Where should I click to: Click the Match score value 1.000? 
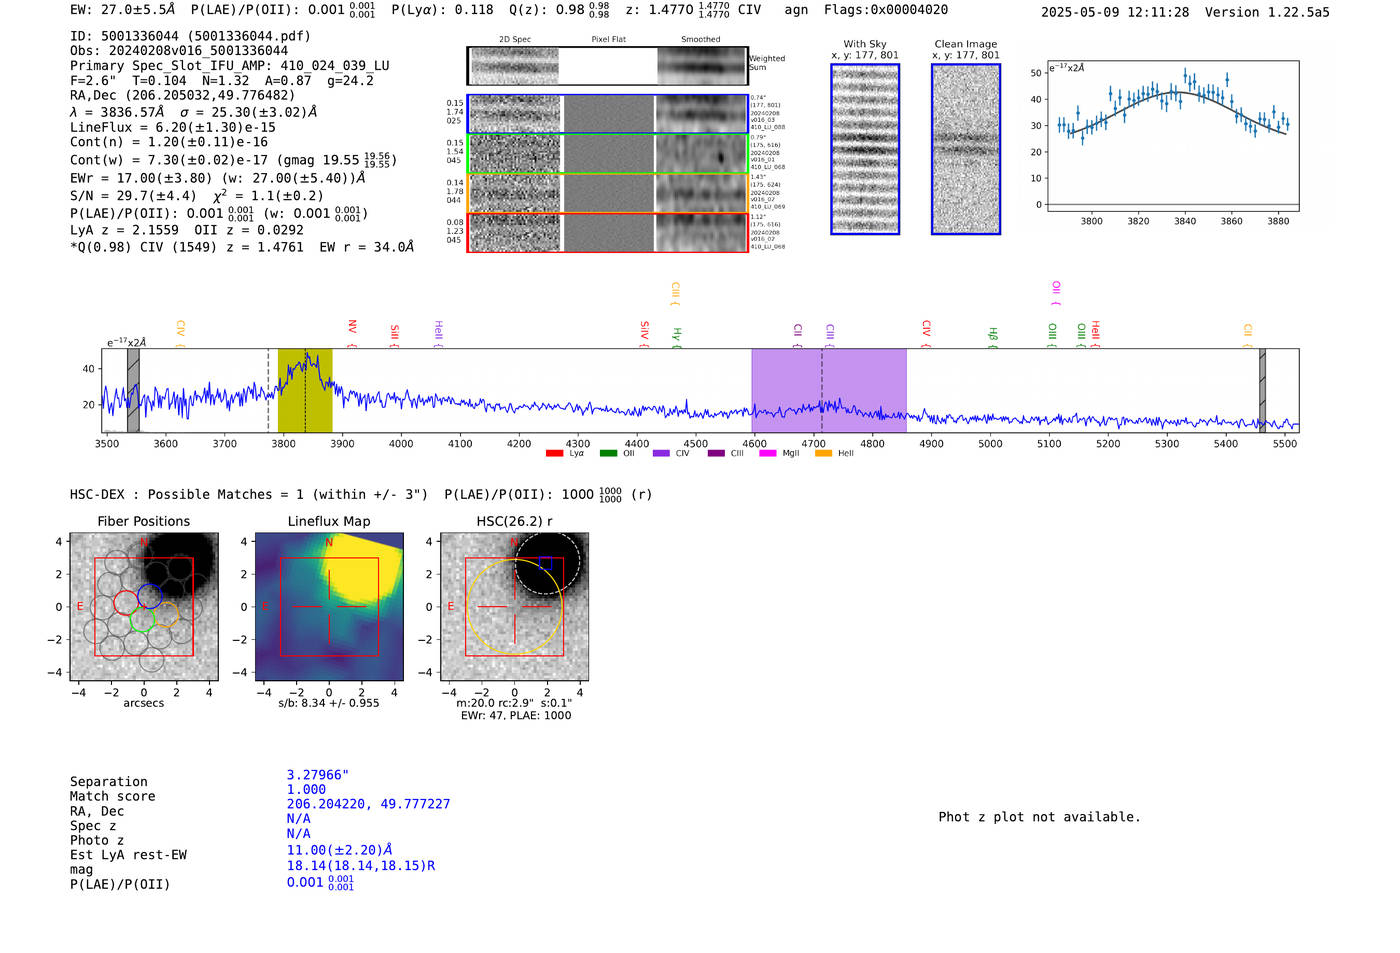click(x=306, y=789)
